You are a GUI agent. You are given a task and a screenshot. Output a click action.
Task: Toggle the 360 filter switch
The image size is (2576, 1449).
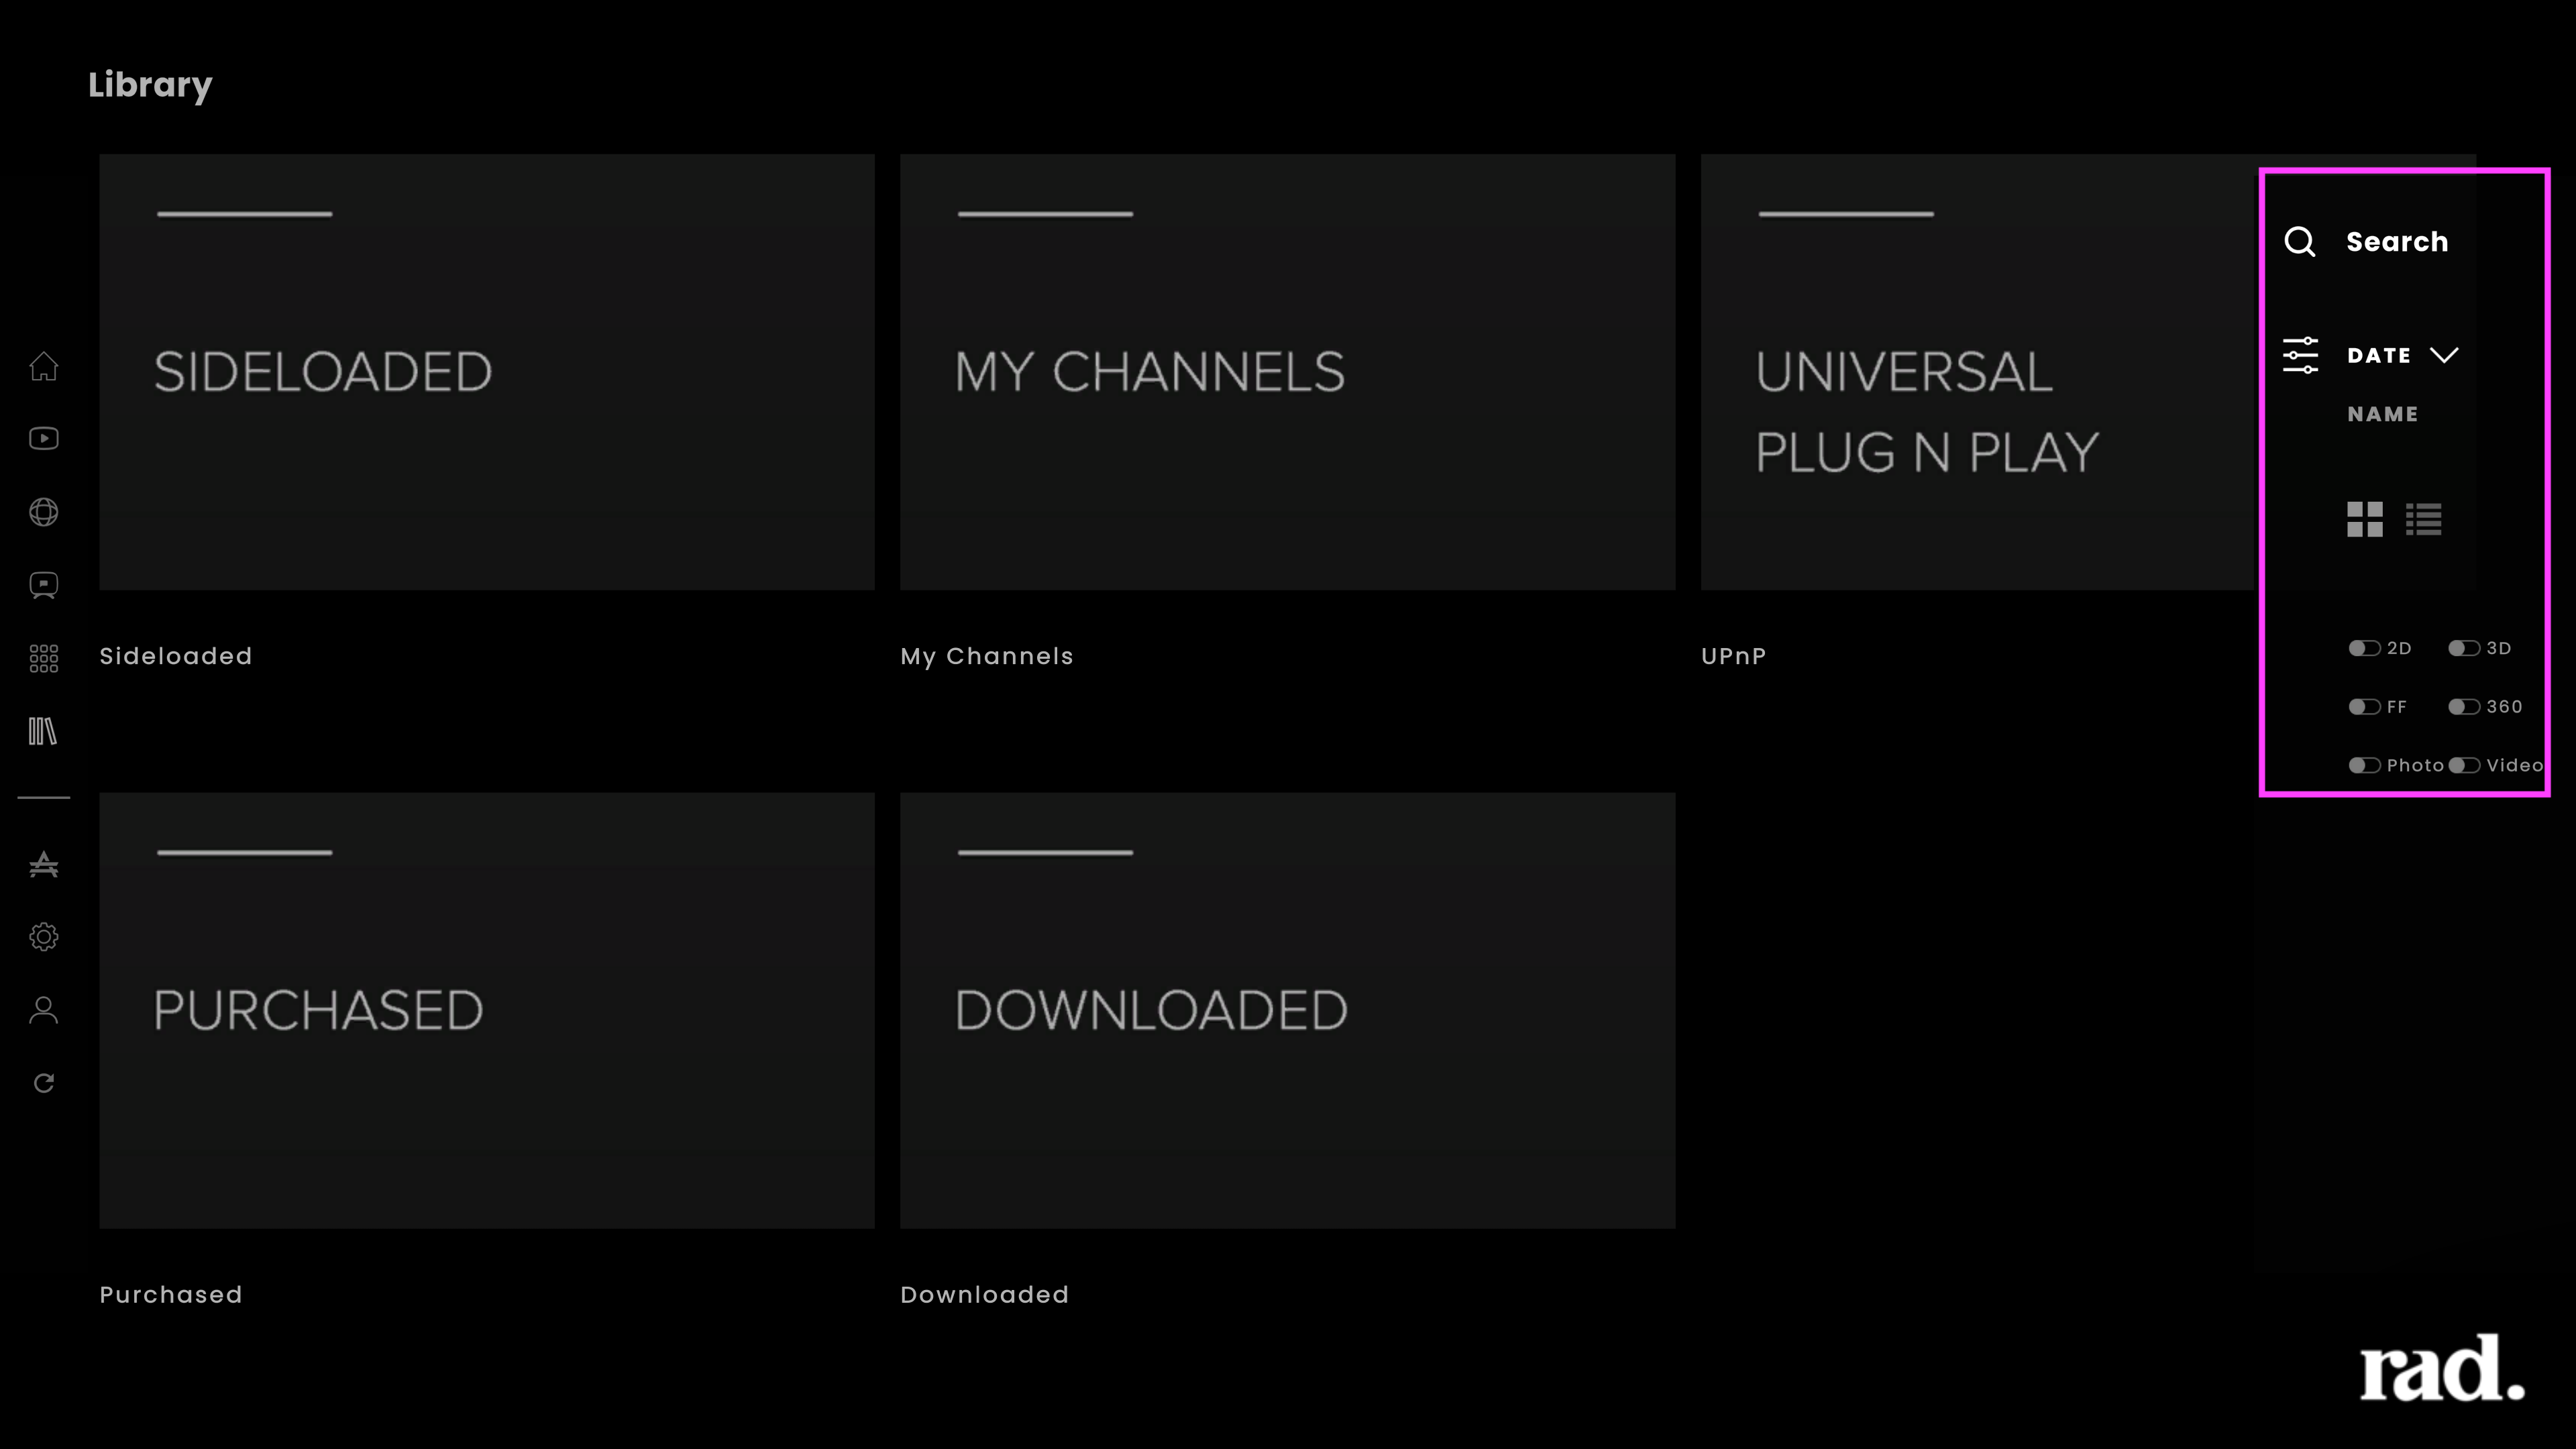pyautogui.click(x=2464, y=707)
